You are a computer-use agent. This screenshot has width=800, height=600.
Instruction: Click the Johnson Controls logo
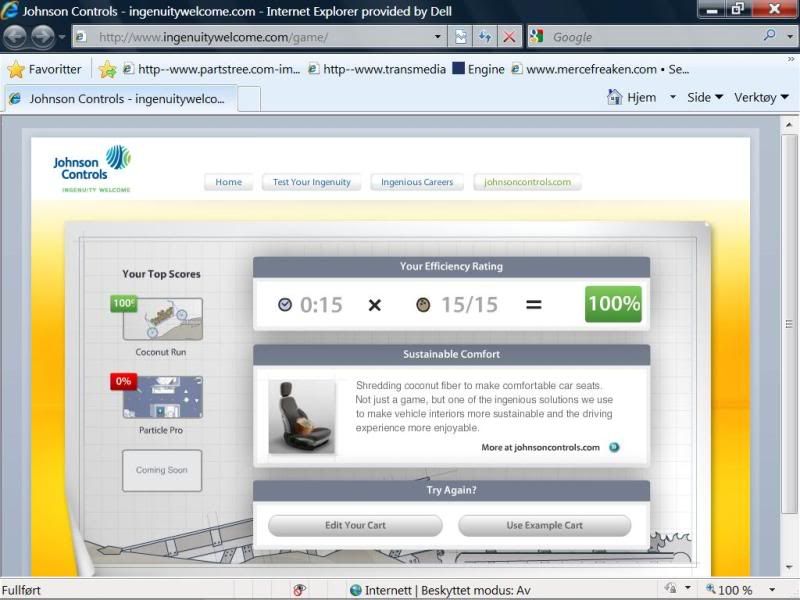pos(92,167)
